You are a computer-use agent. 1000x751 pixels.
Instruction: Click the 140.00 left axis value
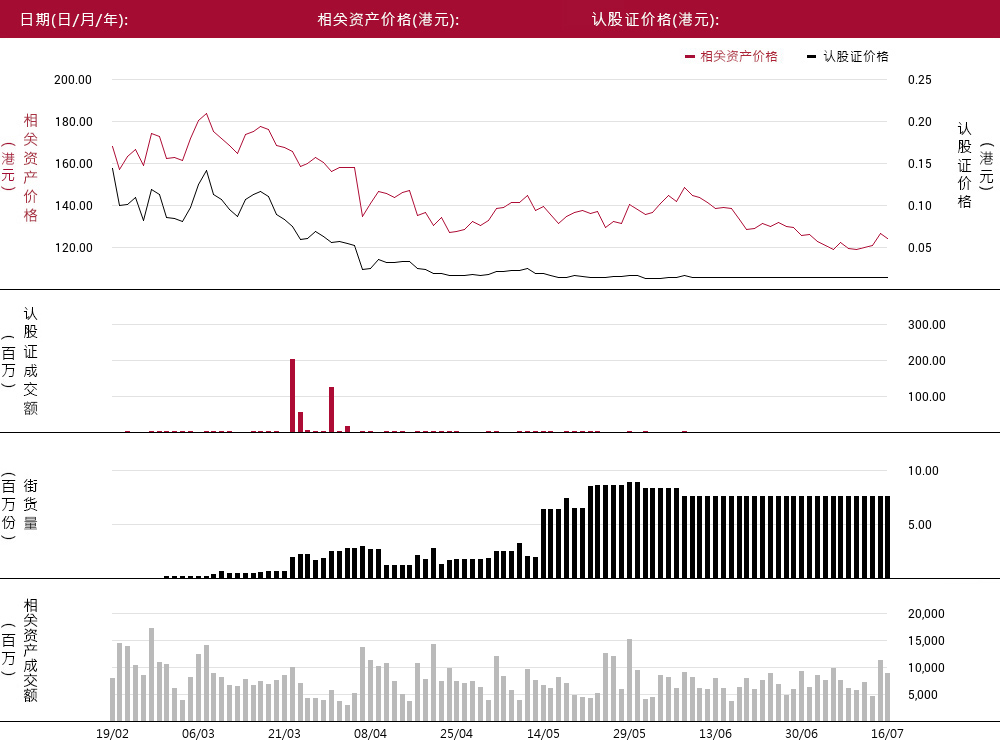point(73,205)
